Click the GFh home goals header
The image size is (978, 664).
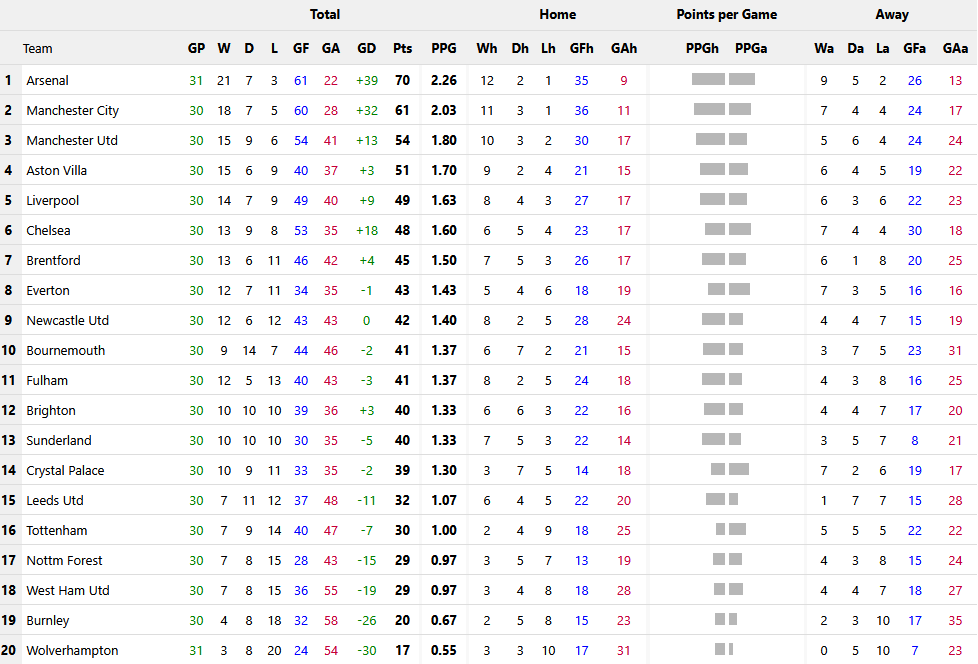click(581, 48)
